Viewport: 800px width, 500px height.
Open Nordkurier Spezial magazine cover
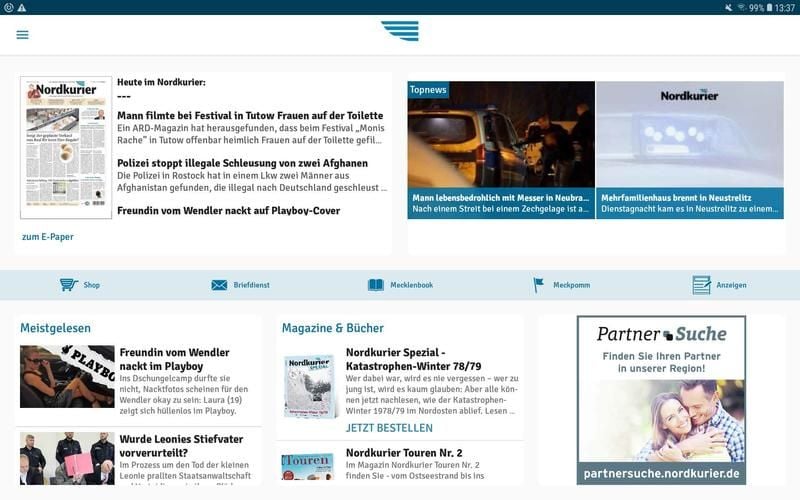point(310,386)
